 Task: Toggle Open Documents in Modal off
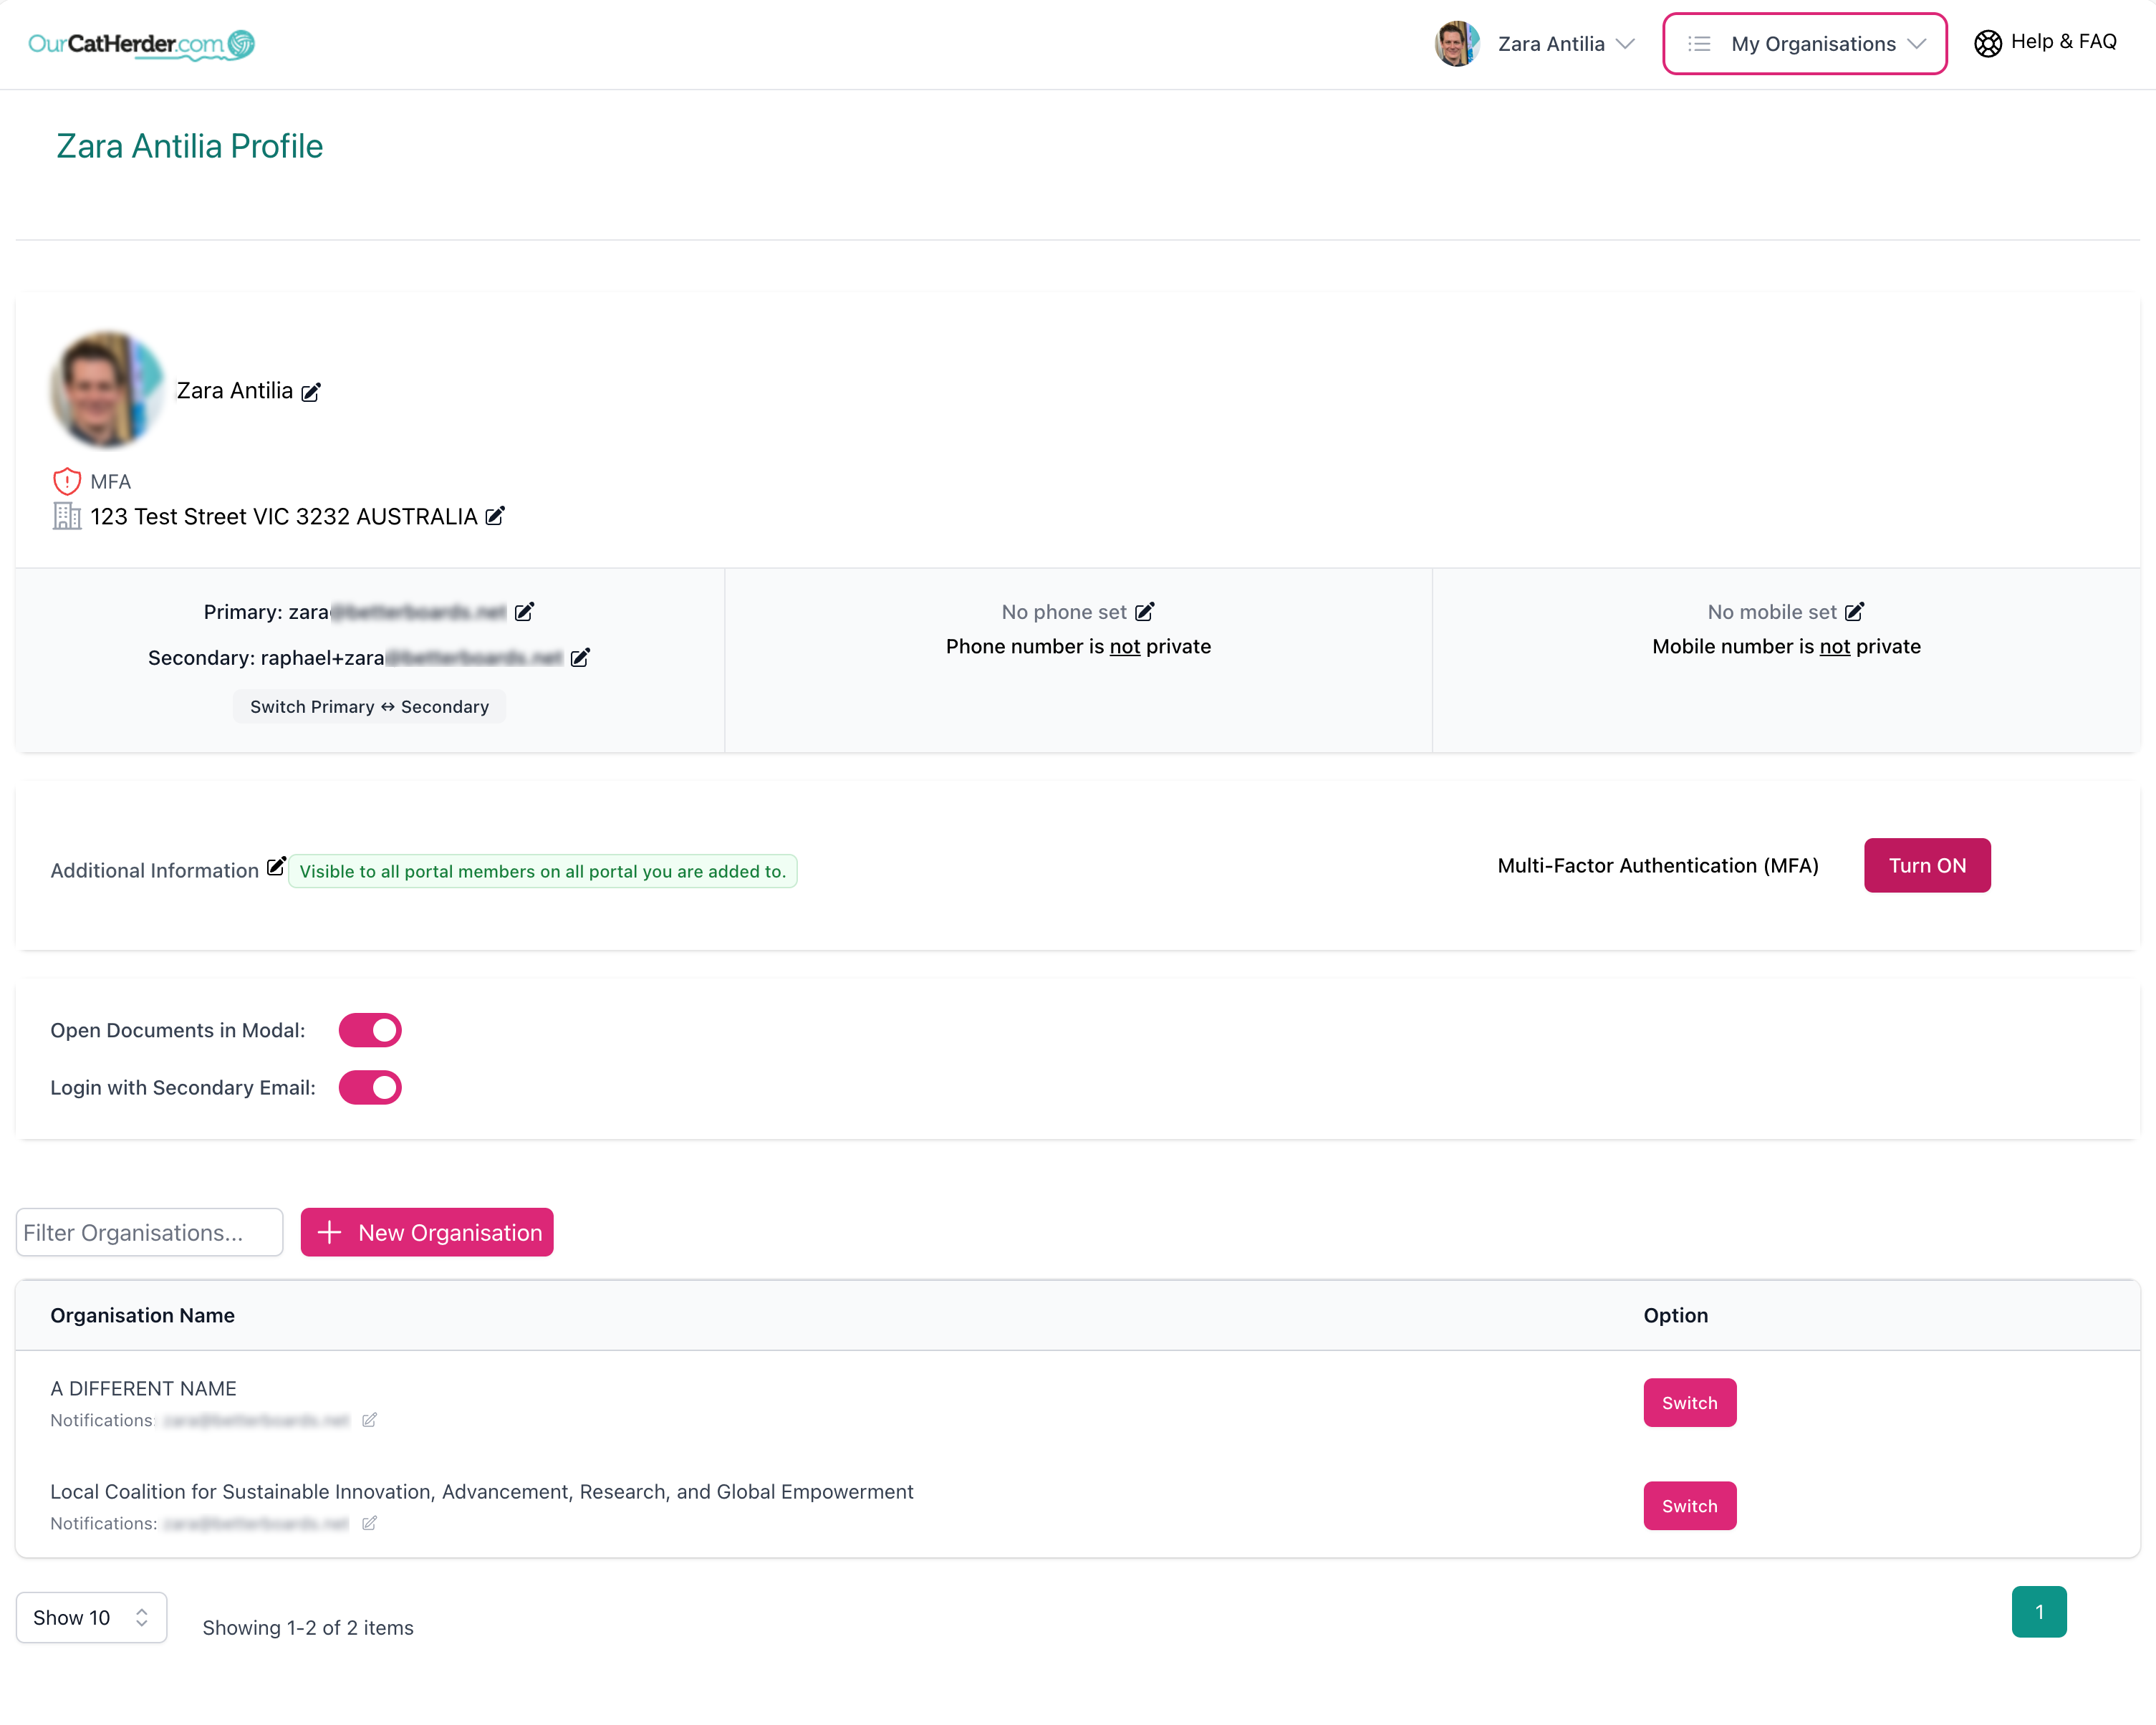pyautogui.click(x=370, y=1029)
